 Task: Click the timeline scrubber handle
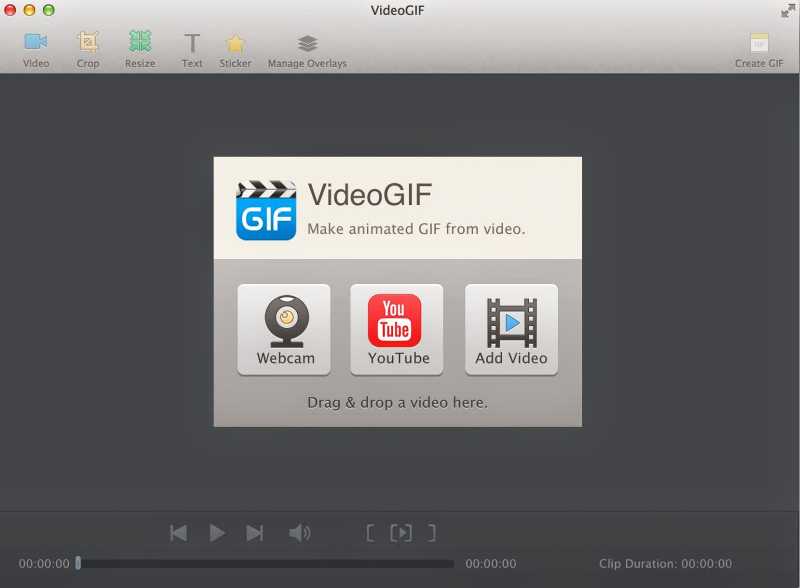tap(77, 563)
